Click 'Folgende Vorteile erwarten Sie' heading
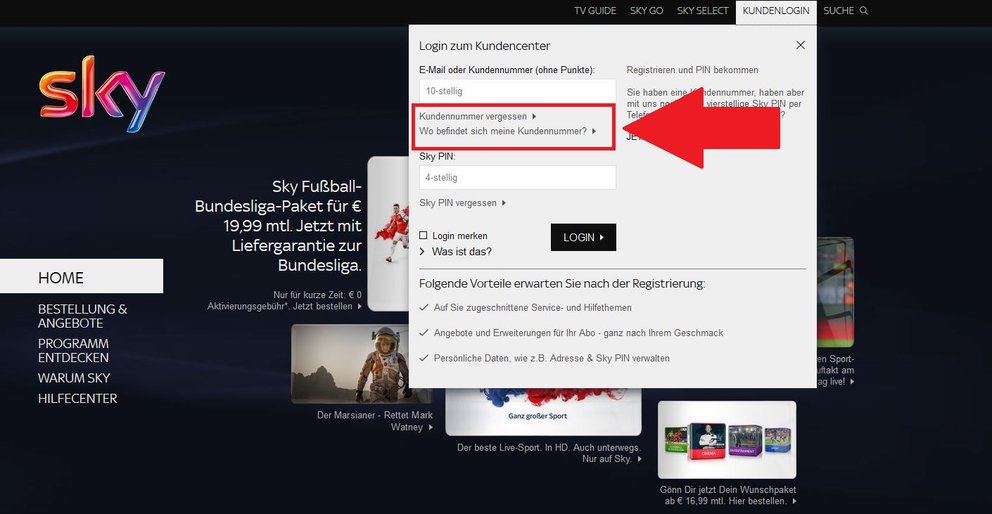992x514 pixels. point(562,284)
